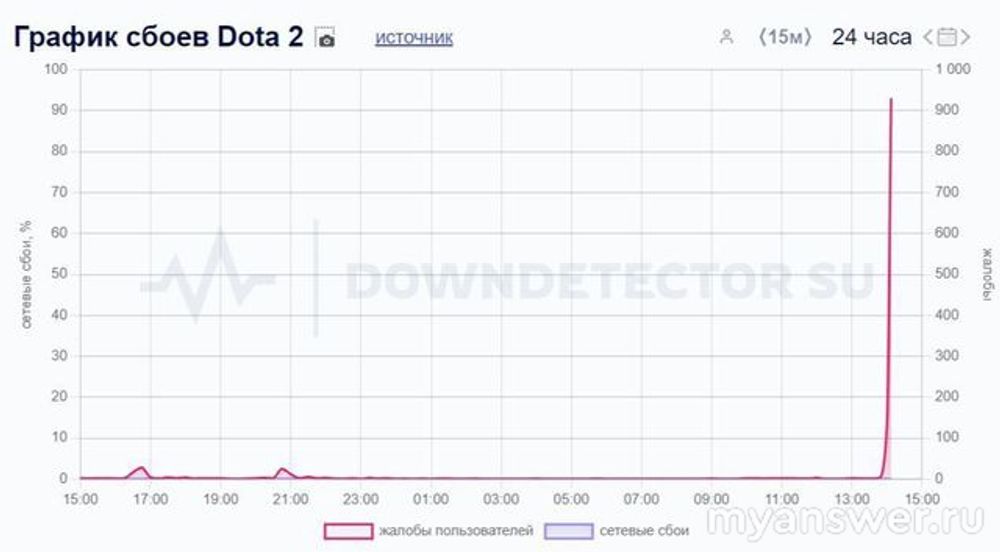Open the 'источник' source link
Viewport: 1000px width, 552px height.
[414, 38]
